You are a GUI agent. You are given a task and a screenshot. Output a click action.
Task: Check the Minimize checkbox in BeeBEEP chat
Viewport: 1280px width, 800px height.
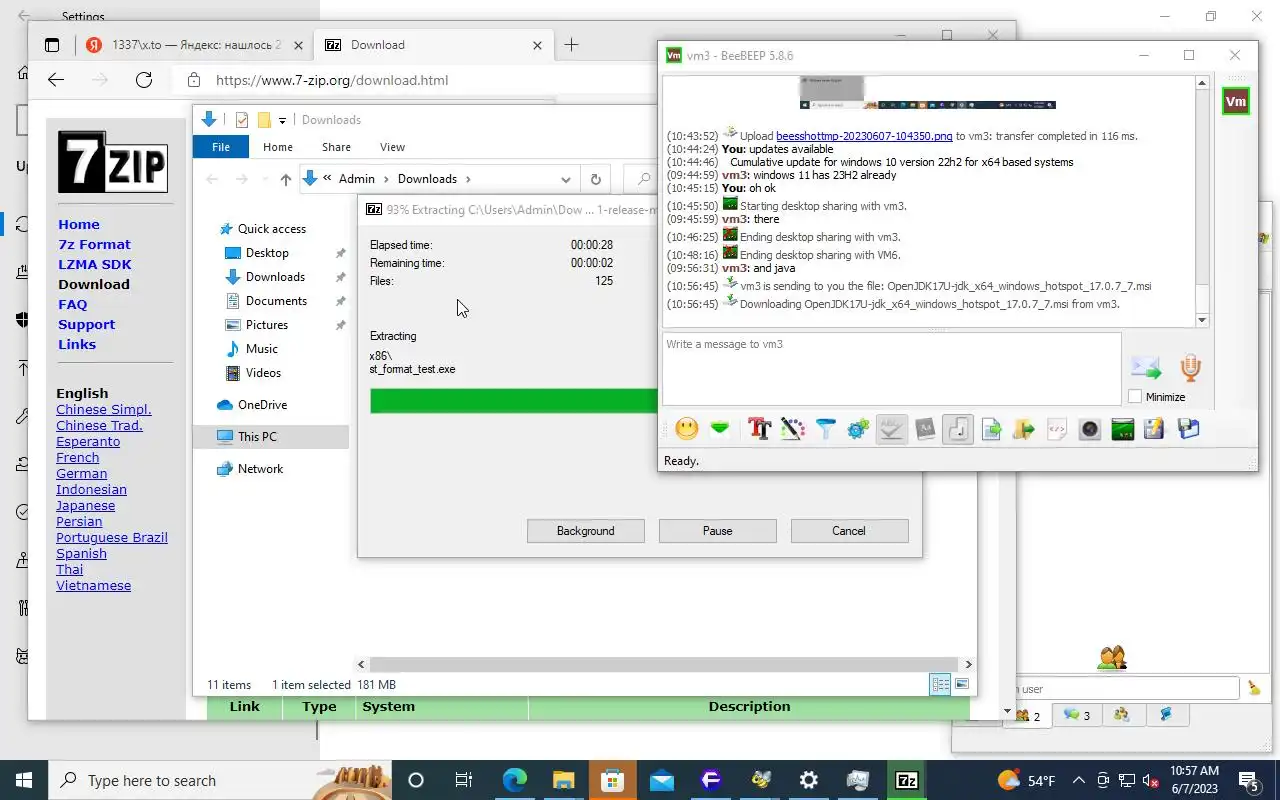click(1135, 397)
